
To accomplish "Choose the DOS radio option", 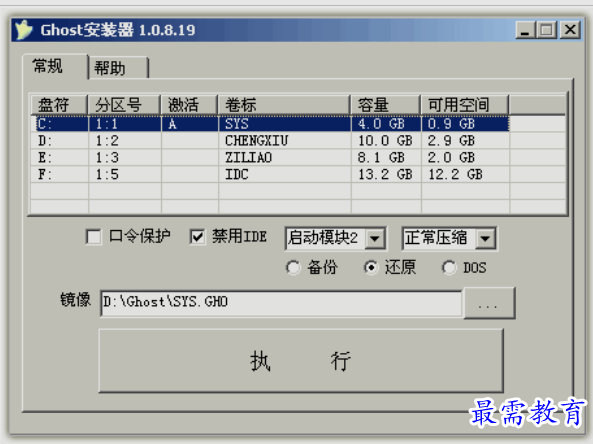I will 449,268.
